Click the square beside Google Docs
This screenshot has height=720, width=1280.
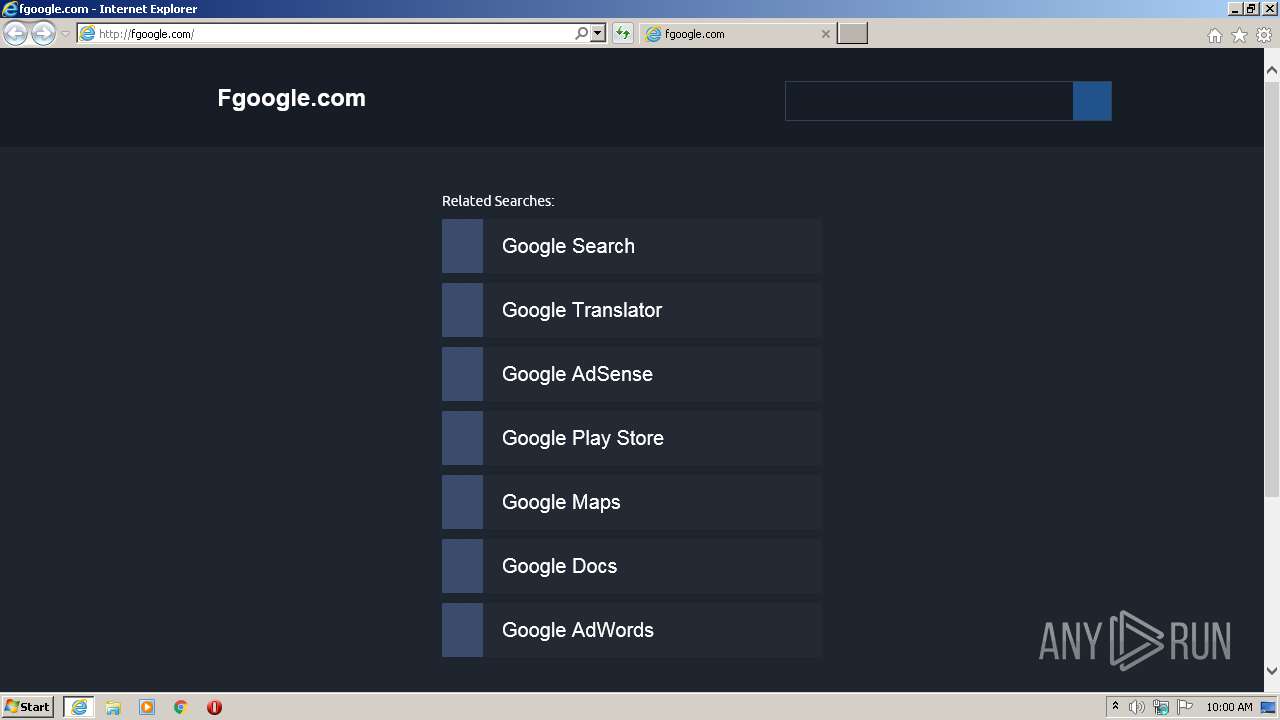462,566
